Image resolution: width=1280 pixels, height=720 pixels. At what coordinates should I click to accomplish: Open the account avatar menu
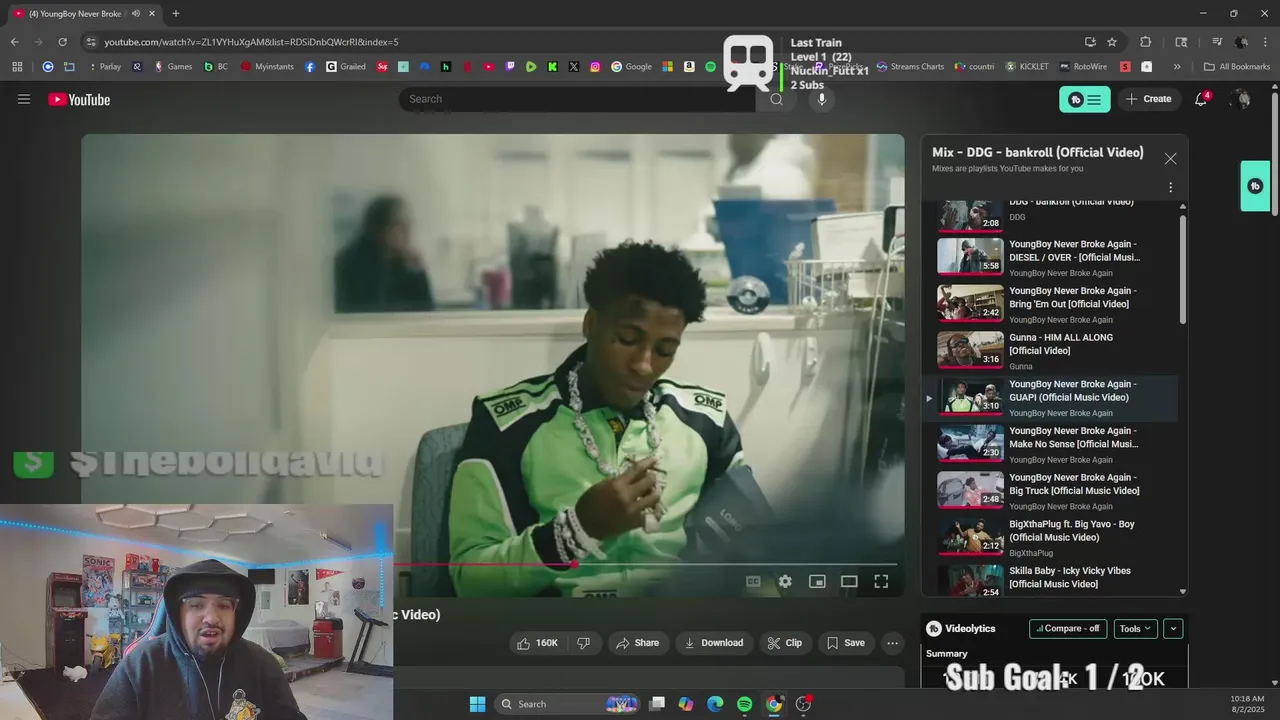(1241, 99)
